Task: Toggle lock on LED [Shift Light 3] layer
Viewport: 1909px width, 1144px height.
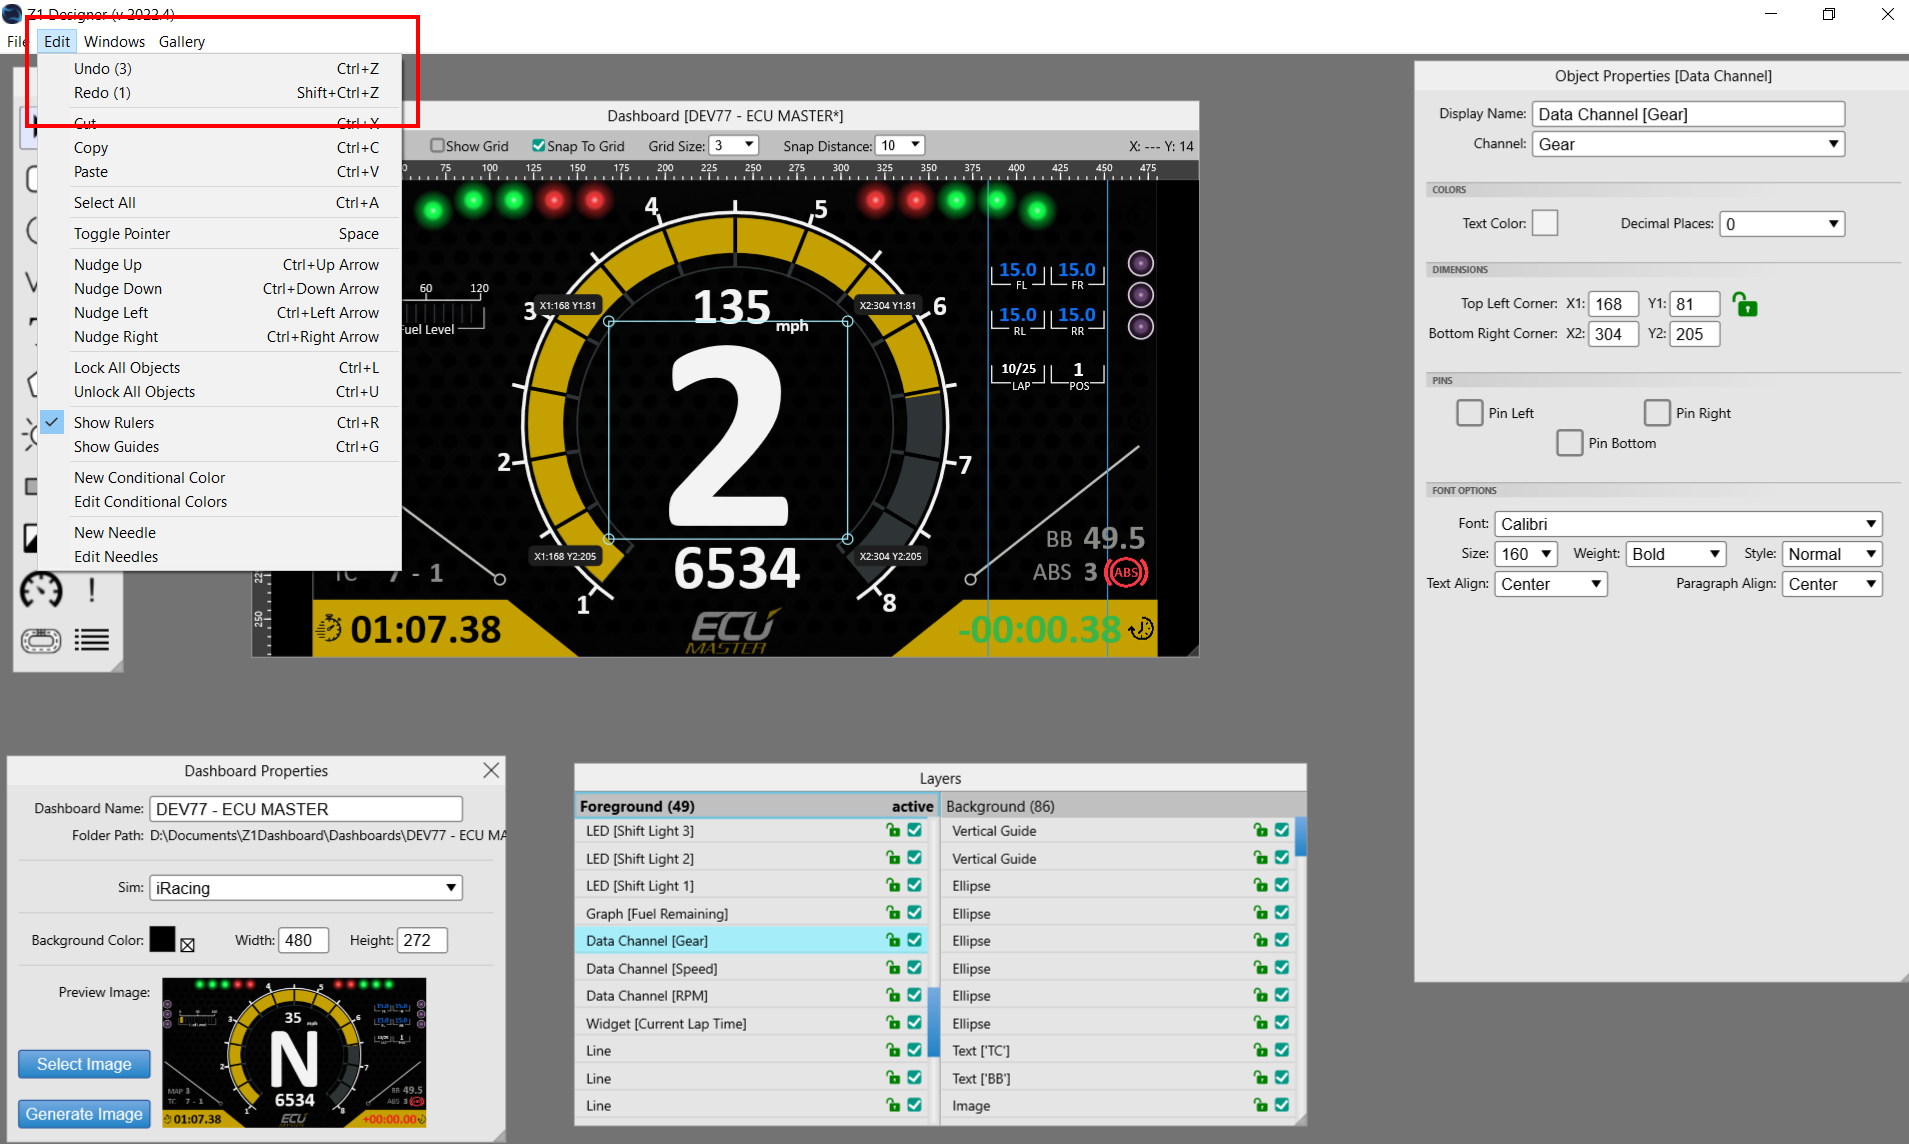Action: coord(893,830)
